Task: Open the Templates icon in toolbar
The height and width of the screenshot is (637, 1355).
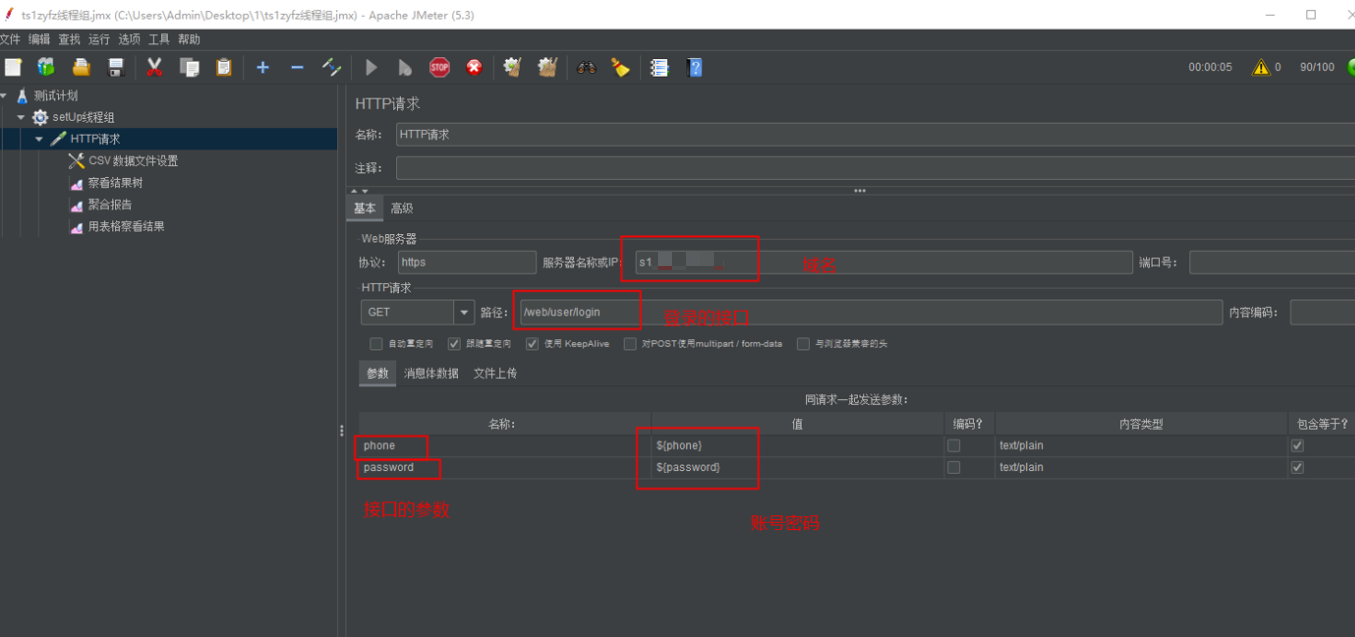Action: click(x=46, y=67)
